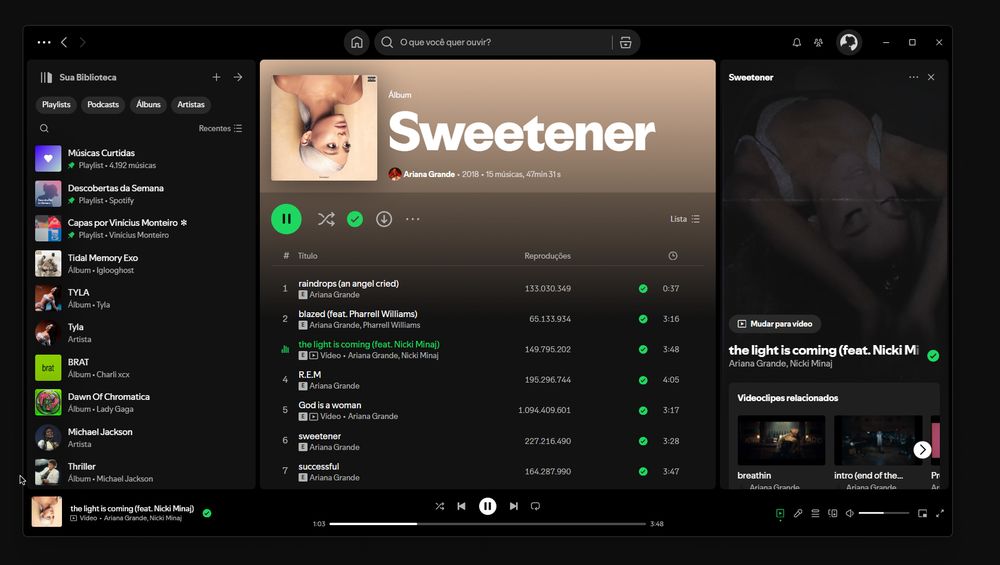Open the intro (end of the...) video thumbnail
This screenshot has height=565, width=1000.
tap(878, 440)
